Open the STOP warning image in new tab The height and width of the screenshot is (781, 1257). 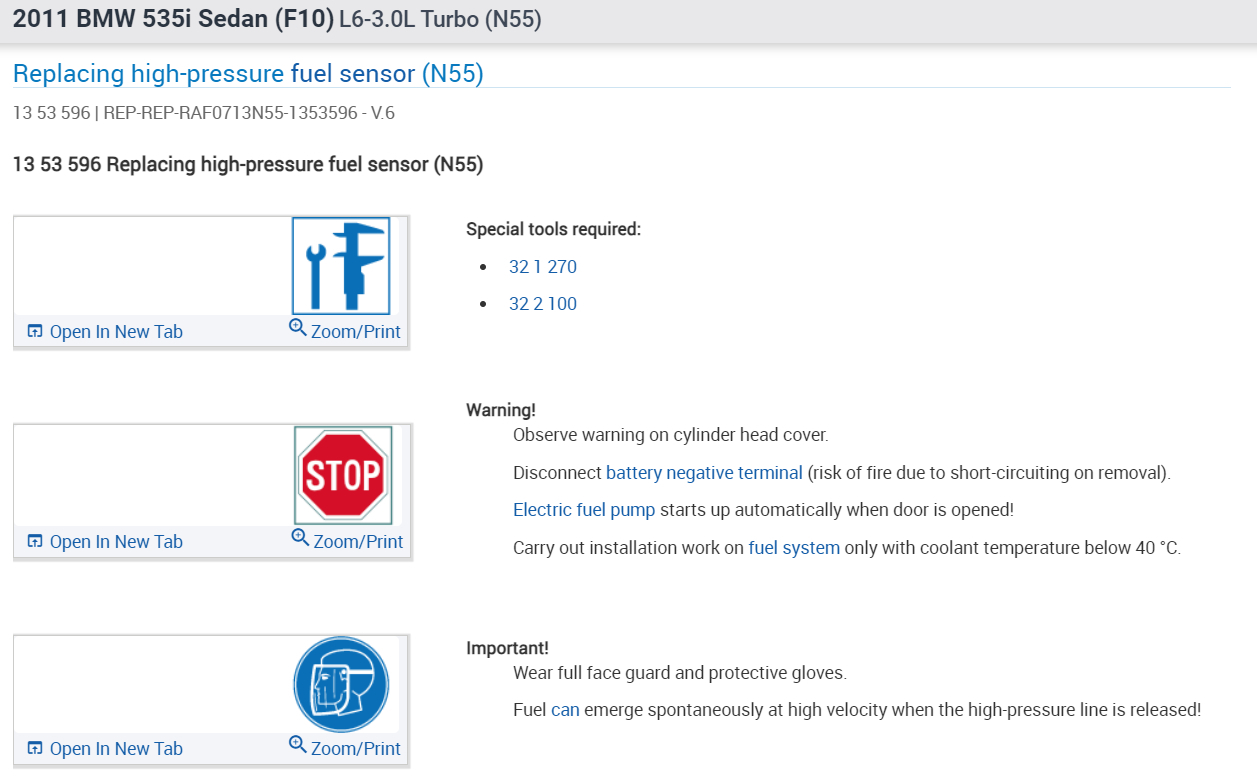coord(115,542)
